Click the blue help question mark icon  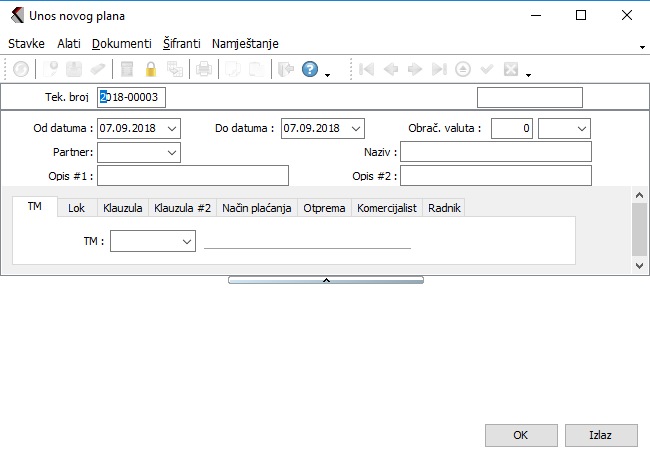[x=309, y=69]
